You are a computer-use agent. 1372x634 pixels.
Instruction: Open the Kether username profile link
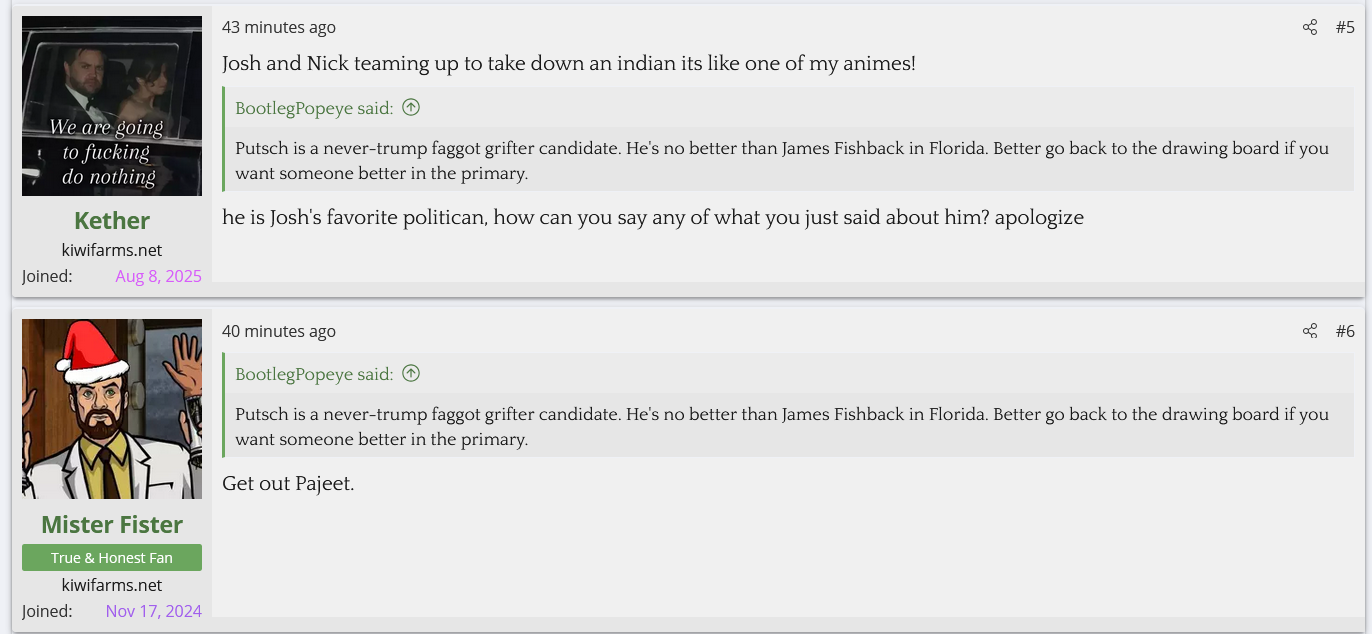point(112,221)
